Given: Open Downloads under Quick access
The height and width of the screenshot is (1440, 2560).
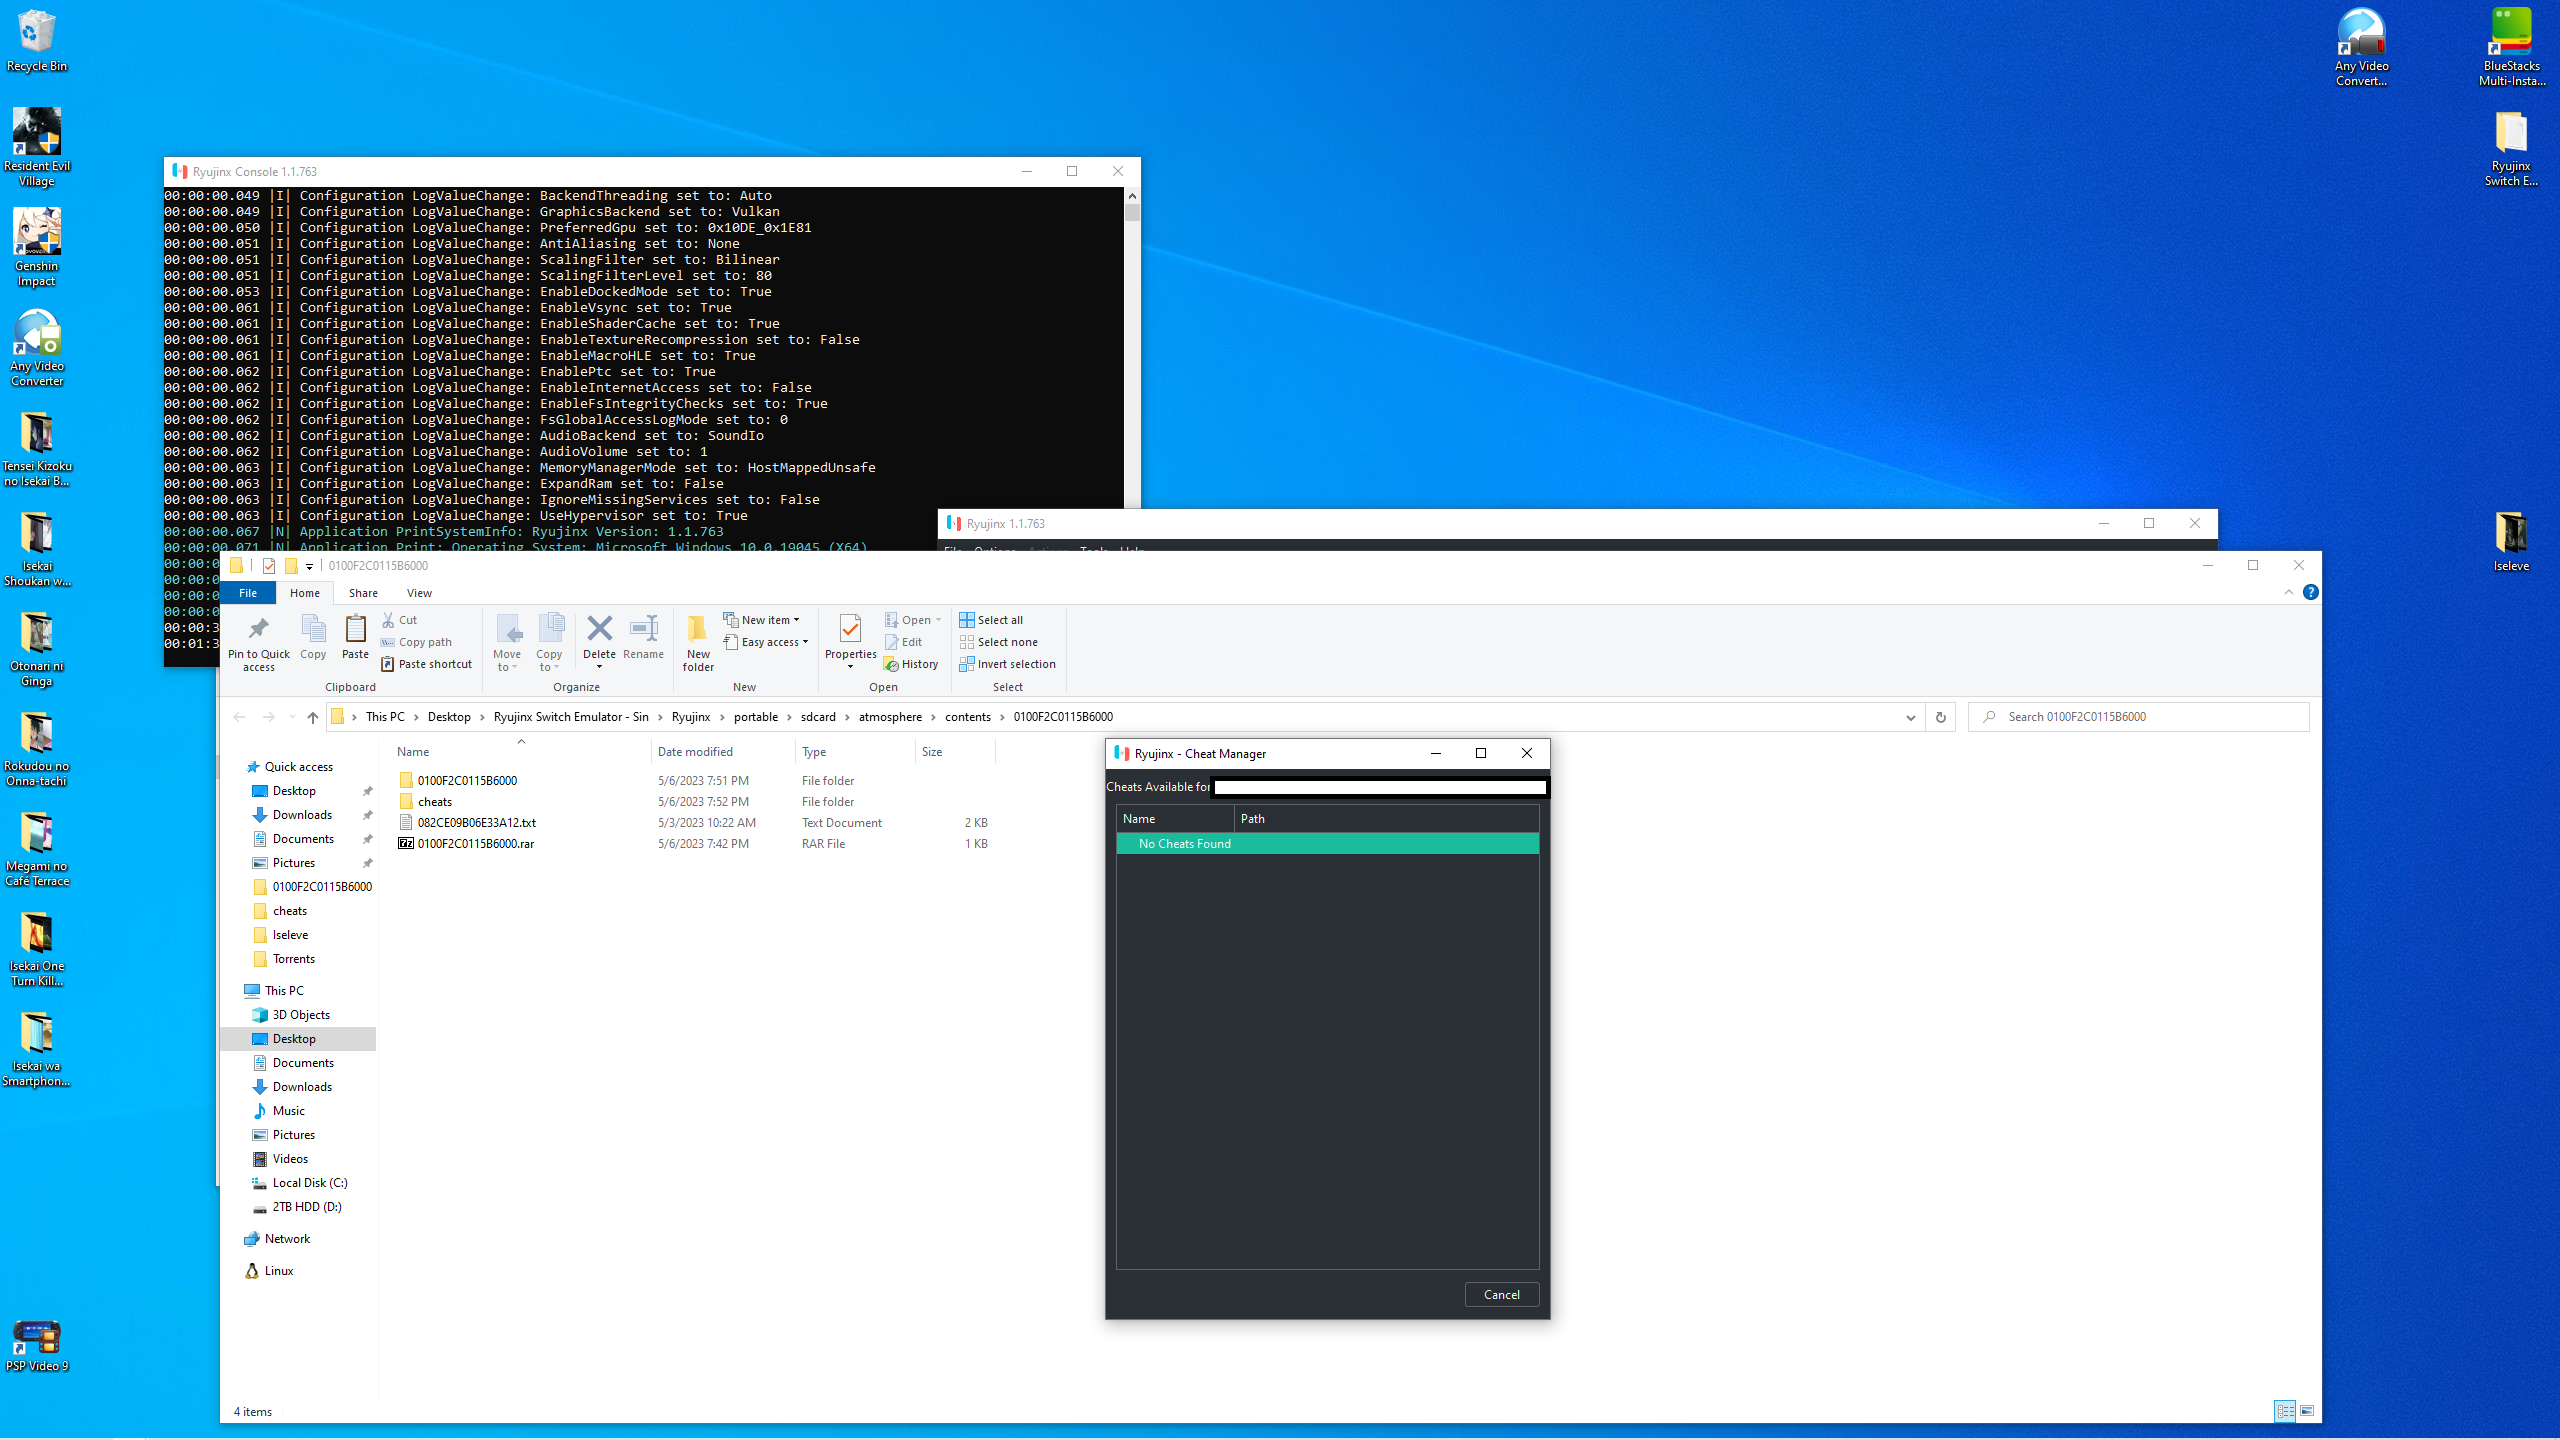Looking at the screenshot, I should [x=301, y=815].
